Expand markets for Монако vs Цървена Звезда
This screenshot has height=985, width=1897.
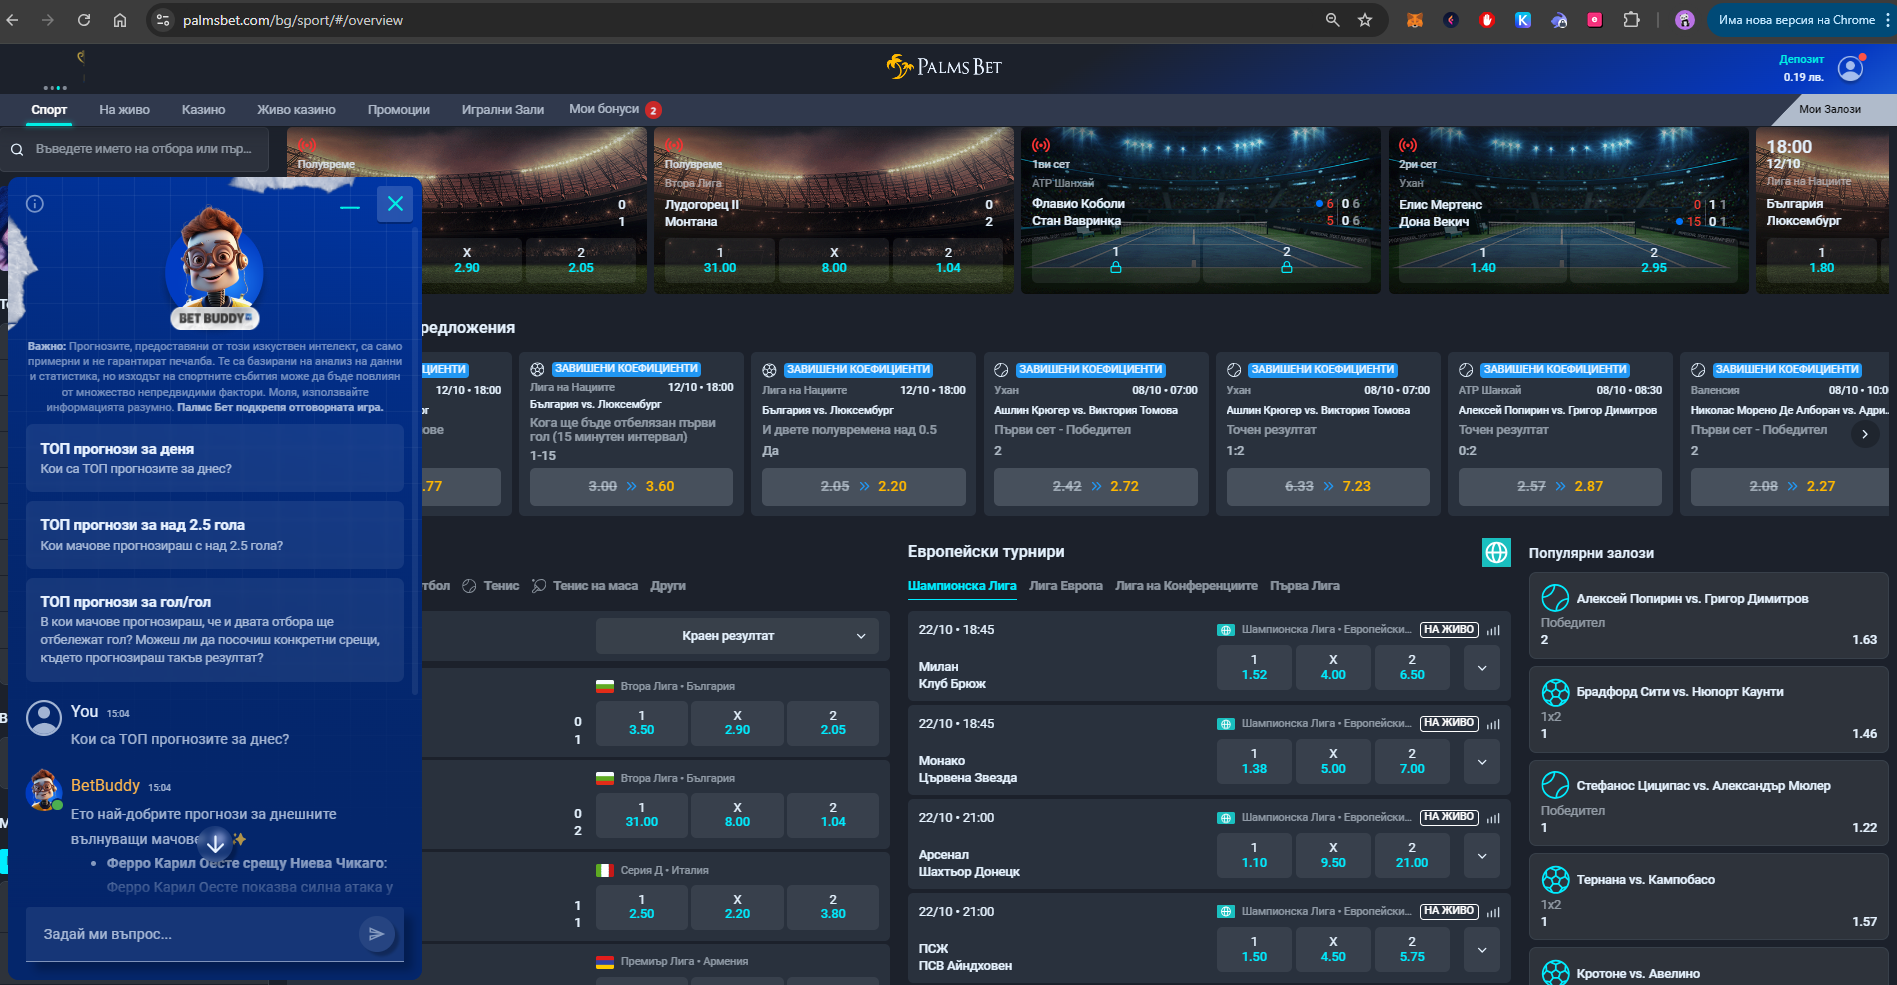coord(1482,762)
